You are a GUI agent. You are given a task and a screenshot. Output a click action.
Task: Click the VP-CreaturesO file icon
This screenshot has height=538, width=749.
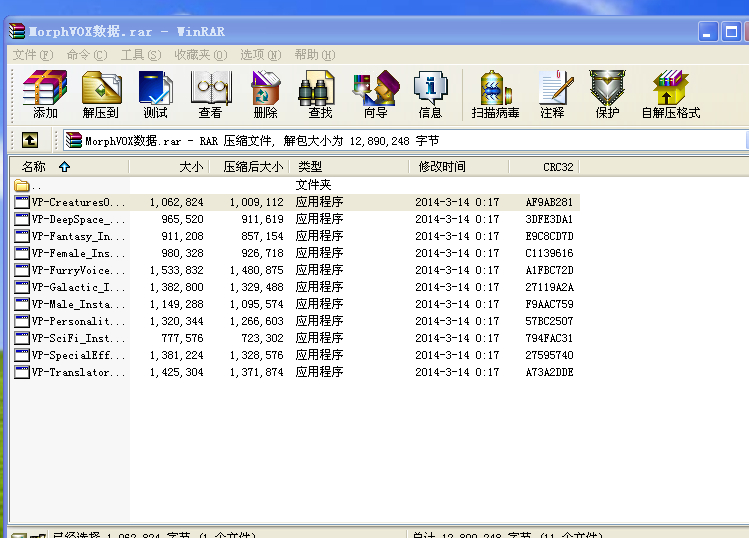pos(21,202)
